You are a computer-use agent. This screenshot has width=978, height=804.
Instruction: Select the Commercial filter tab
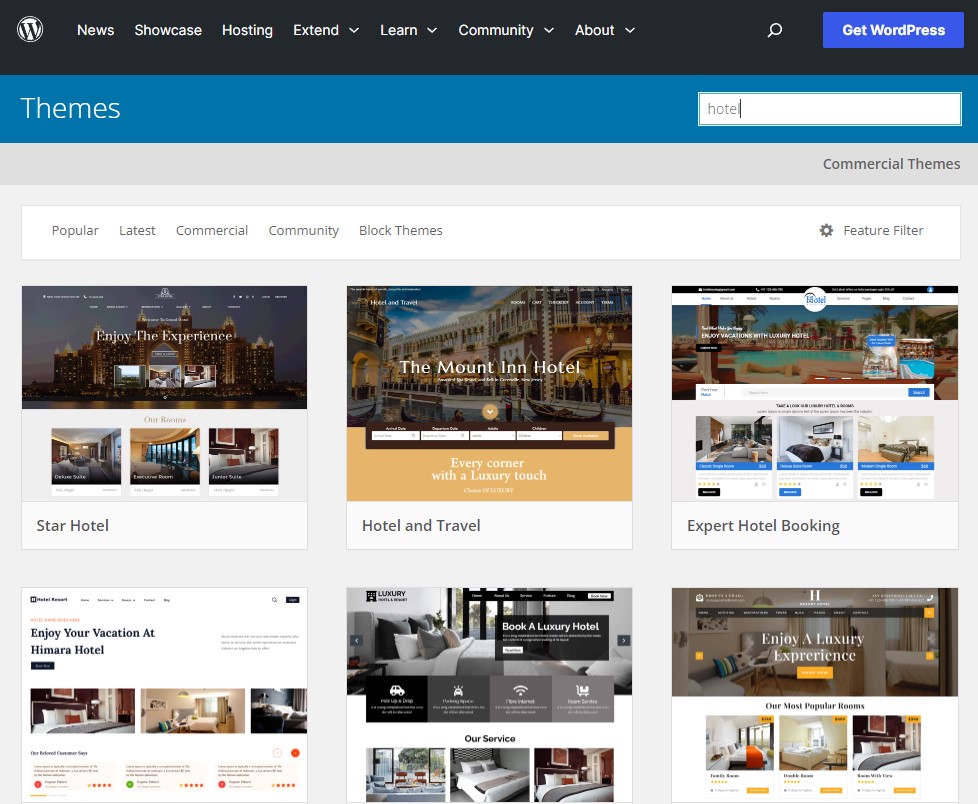click(211, 230)
